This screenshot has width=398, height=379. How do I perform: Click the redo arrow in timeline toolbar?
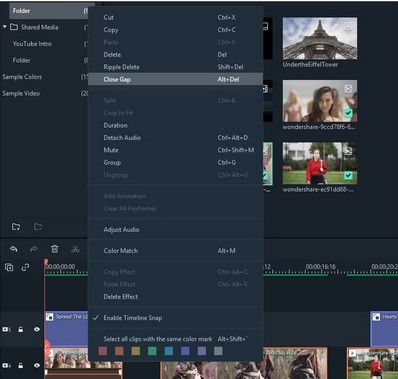34,249
